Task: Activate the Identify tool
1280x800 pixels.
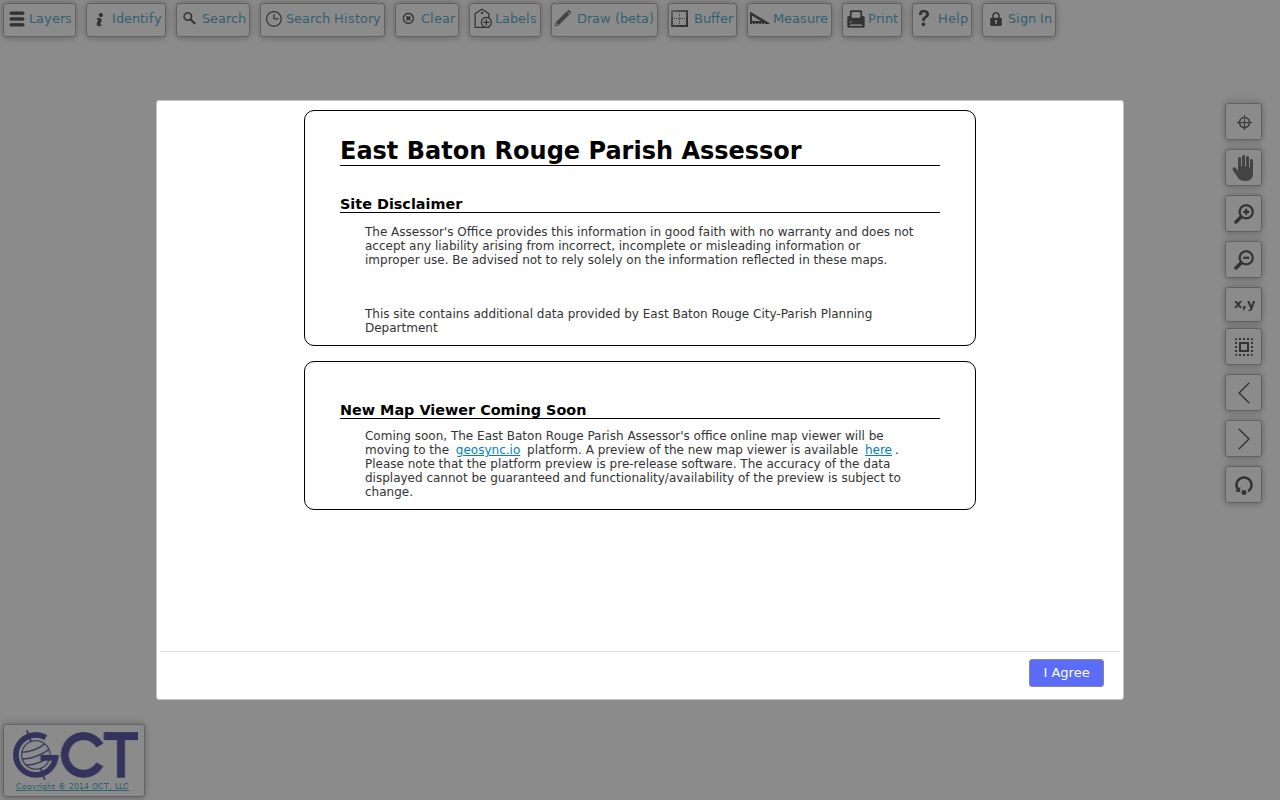Action: pyautogui.click(x=126, y=19)
